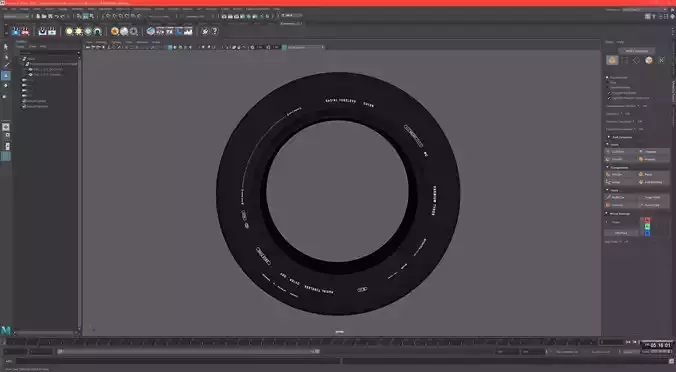
Task: Click the orange sphere material icon on shelf
Action: tap(114, 31)
